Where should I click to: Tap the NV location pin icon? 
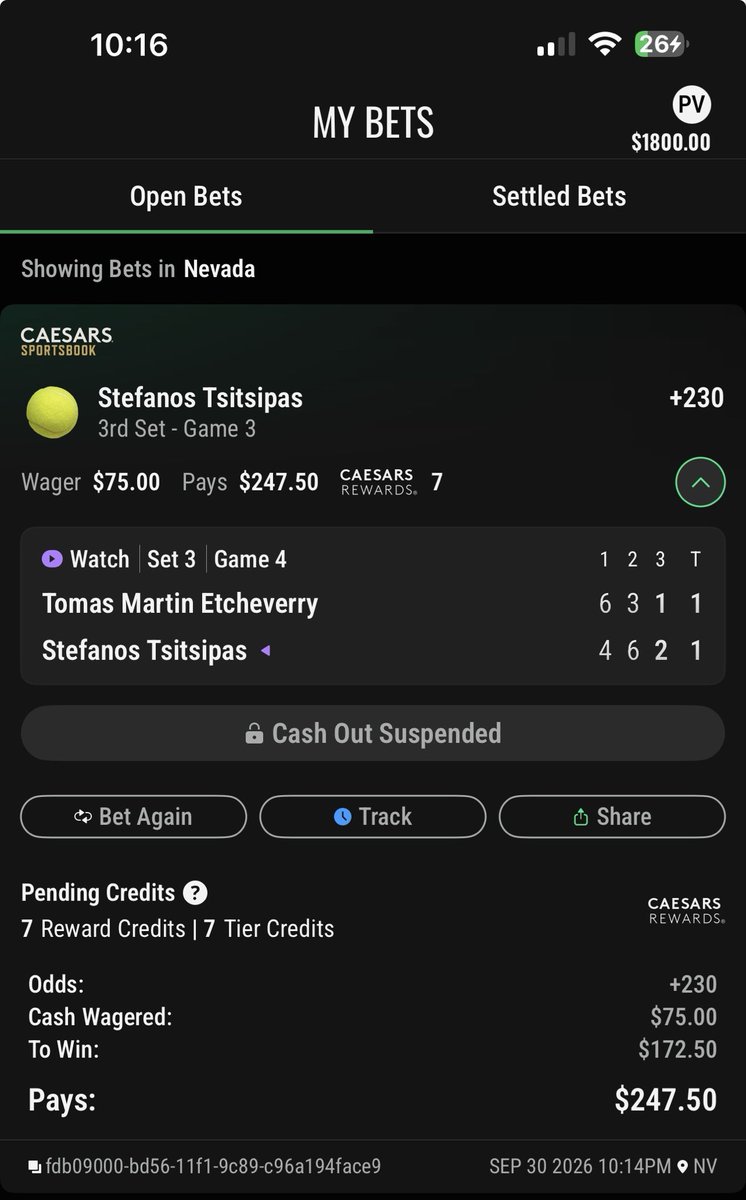(x=683, y=1166)
